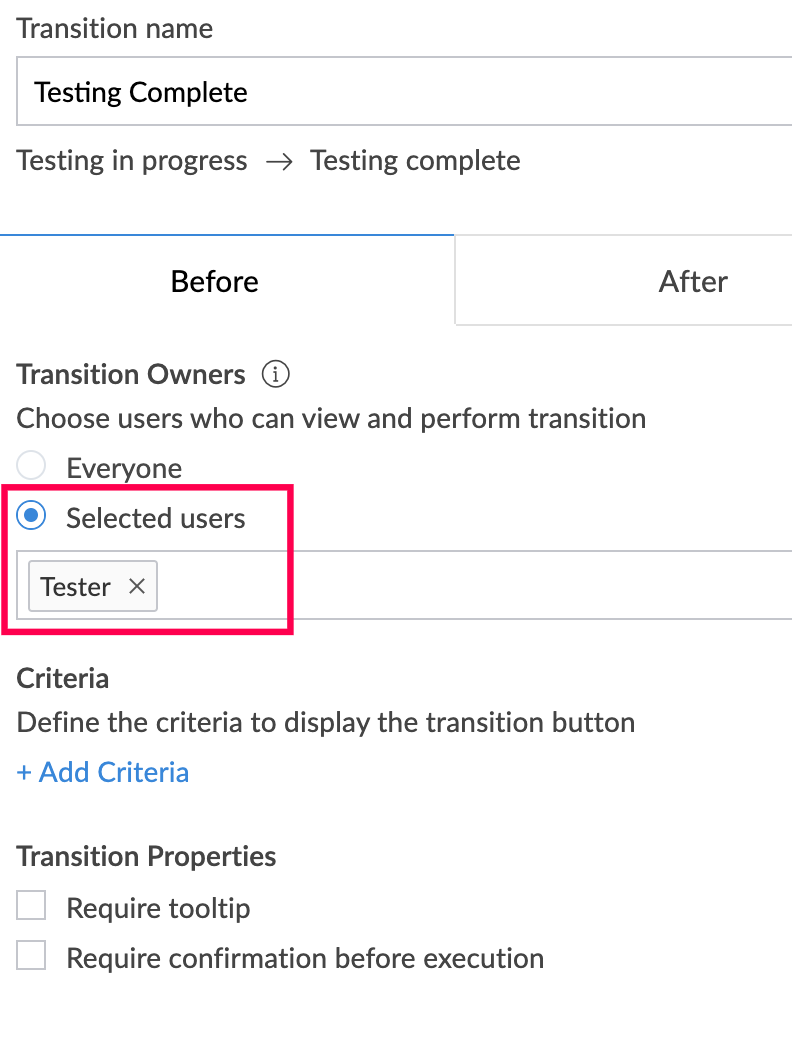Image resolution: width=792 pixels, height=1038 pixels.
Task: Click the Transition Owners heading
Action: pyautogui.click(x=131, y=375)
